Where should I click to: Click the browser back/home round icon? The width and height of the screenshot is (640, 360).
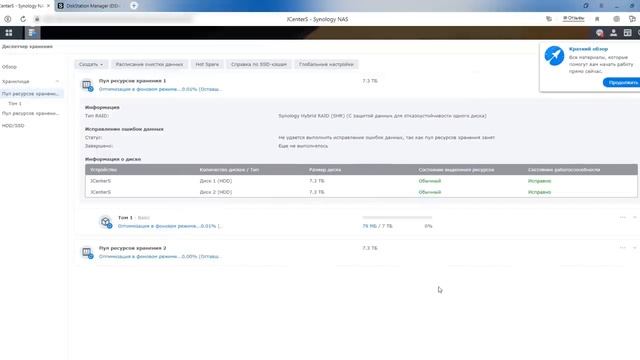pos(7,19)
